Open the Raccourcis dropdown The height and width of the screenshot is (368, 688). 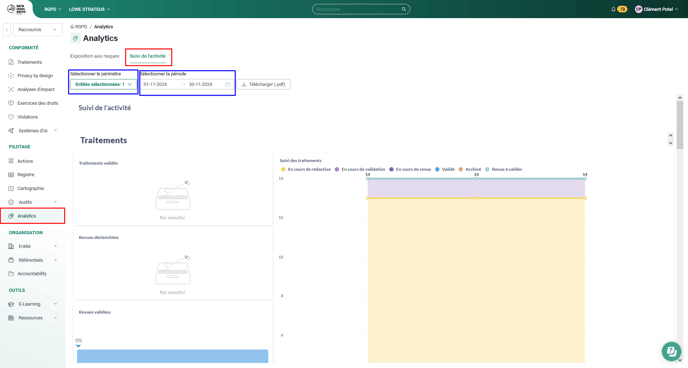tap(37, 30)
